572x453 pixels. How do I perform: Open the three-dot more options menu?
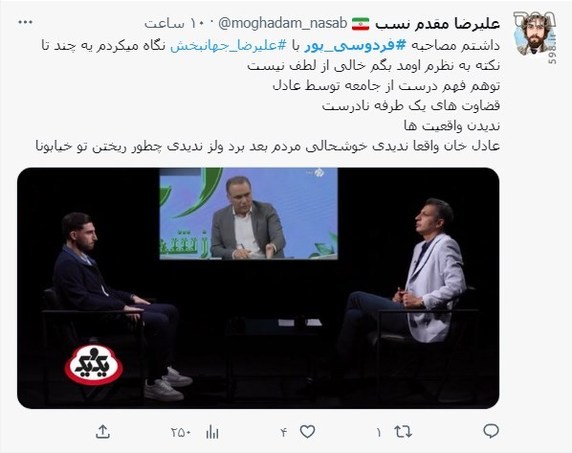tap(26, 22)
